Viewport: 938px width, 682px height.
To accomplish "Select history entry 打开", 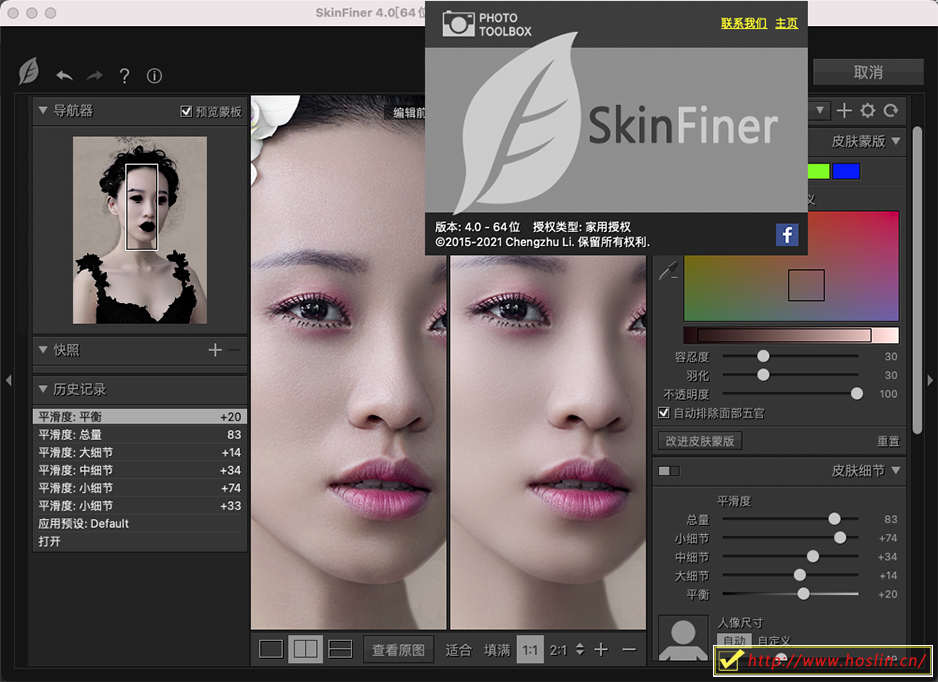I will [x=140, y=541].
